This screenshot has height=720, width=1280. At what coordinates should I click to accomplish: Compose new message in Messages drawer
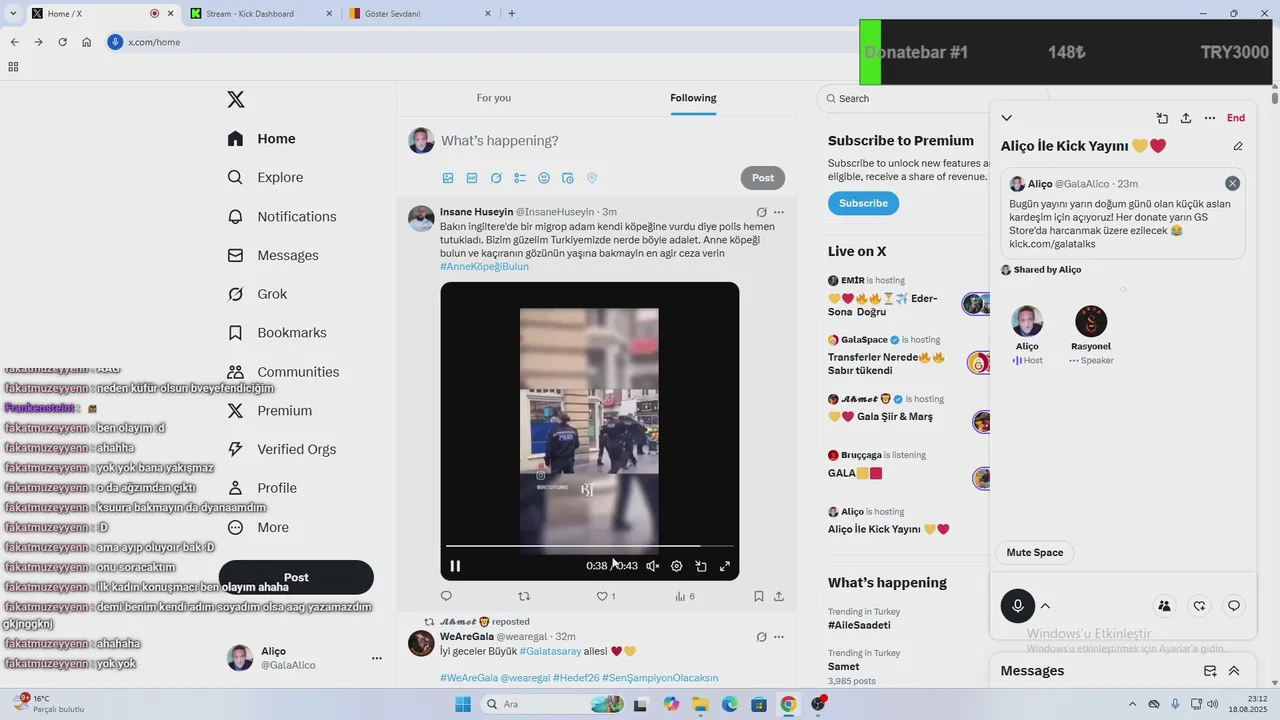pyautogui.click(x=1210, y=671)
